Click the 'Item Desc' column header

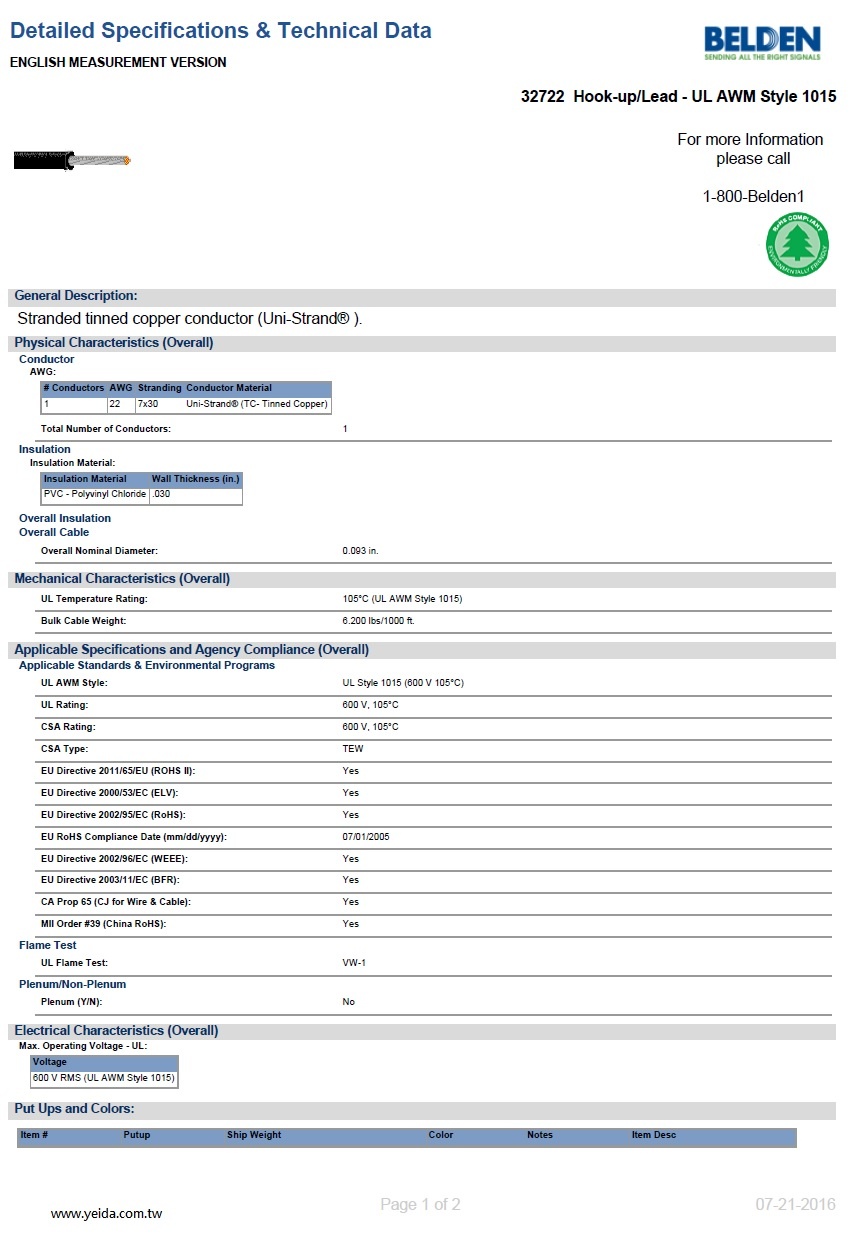click(x=654, y=1135)
